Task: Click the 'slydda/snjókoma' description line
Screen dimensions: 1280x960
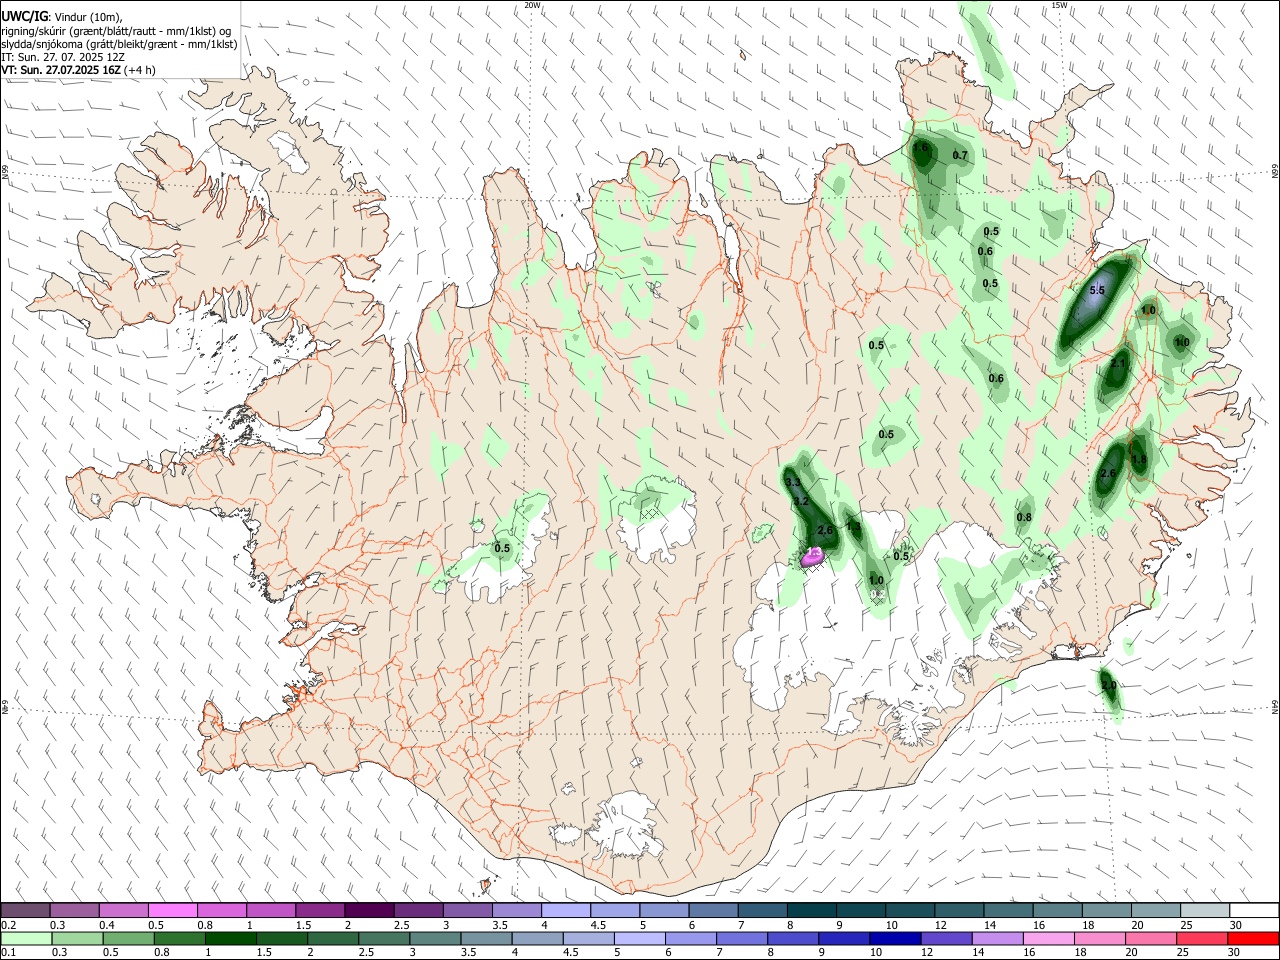Action: pos(119,44)
